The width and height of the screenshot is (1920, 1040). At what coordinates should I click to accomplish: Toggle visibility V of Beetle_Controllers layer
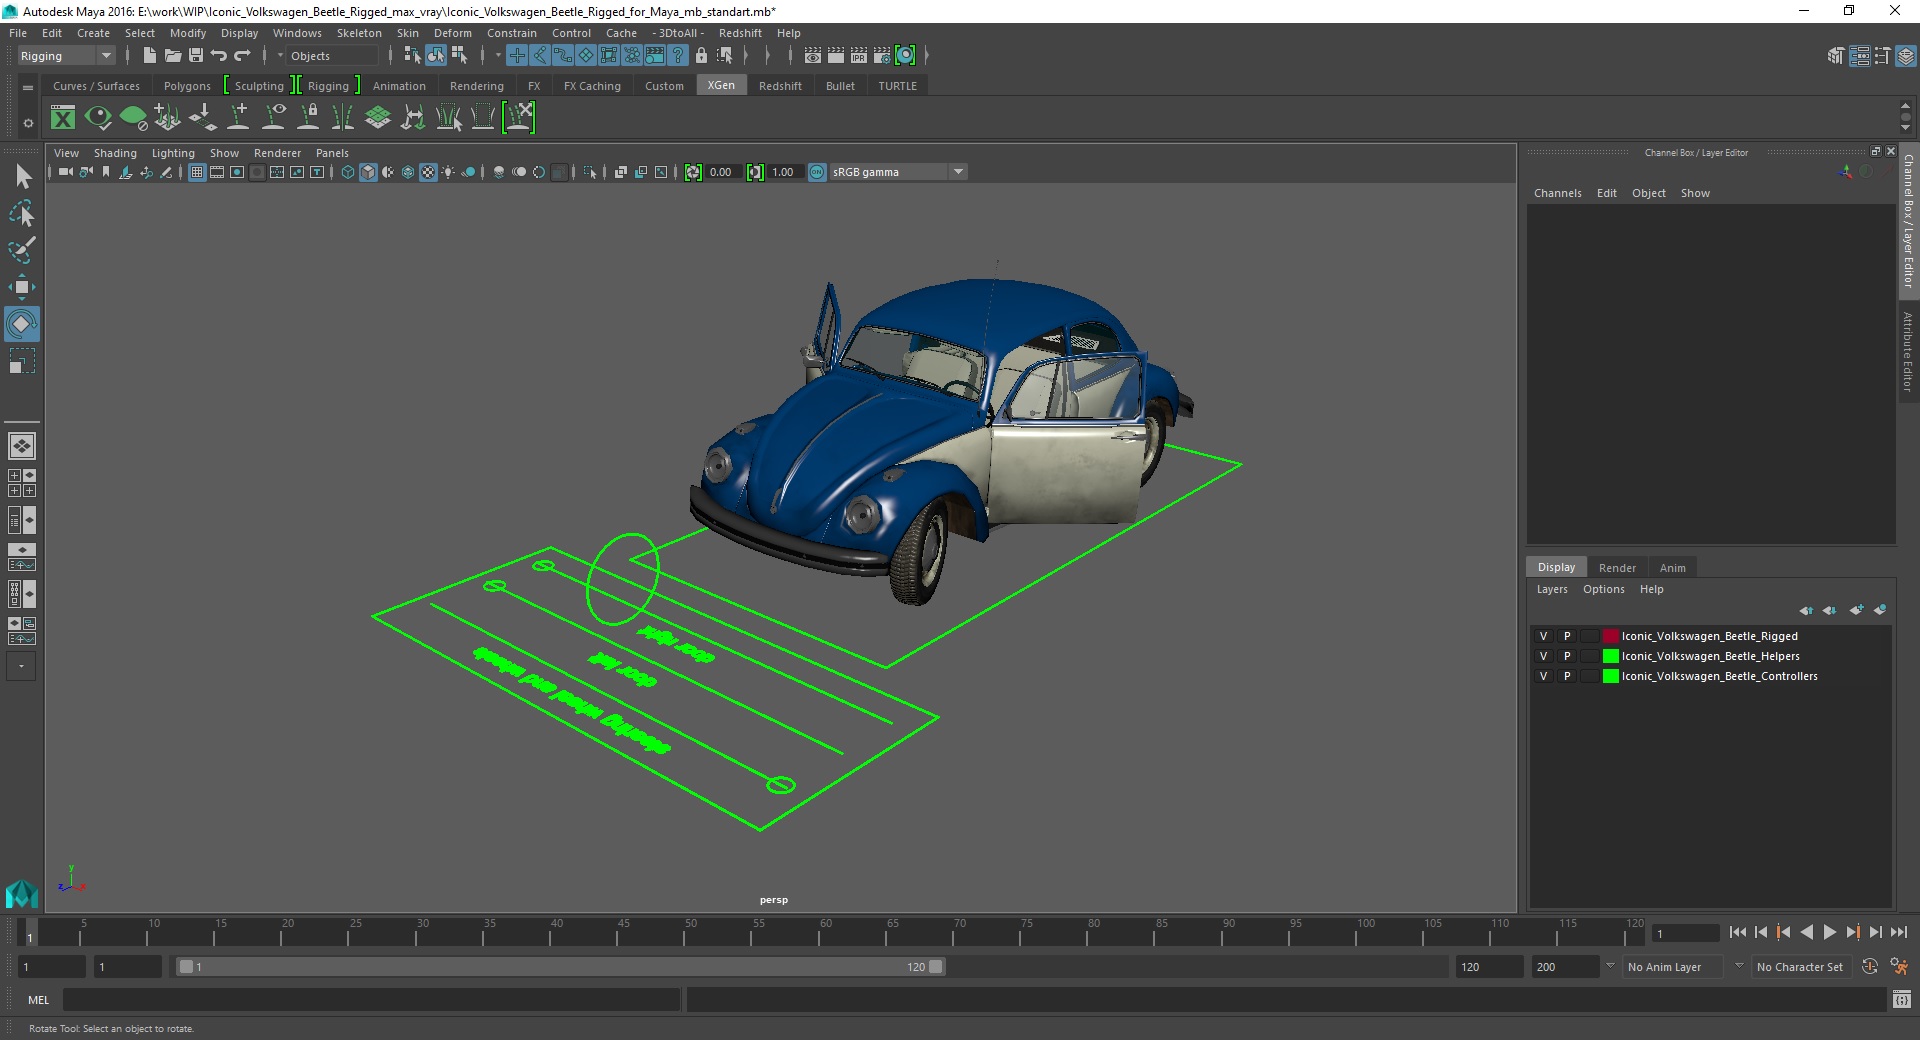(1543, 677)
